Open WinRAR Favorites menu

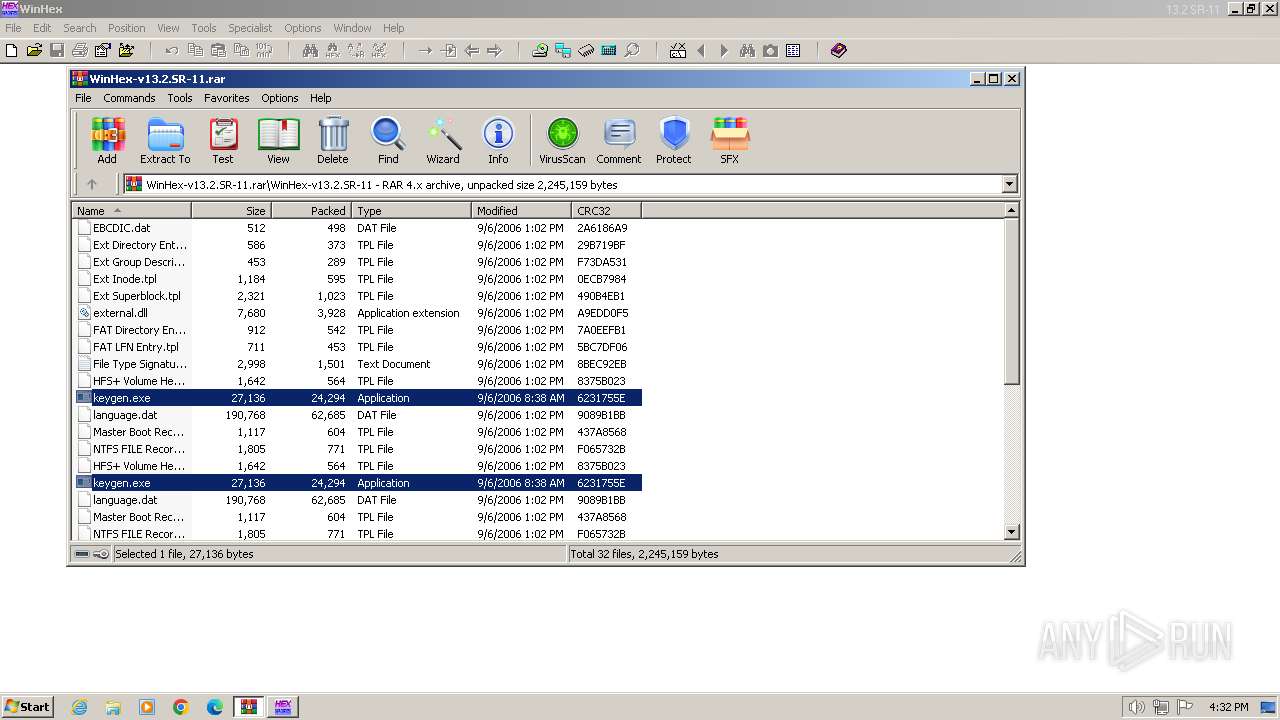click(227, 98)
